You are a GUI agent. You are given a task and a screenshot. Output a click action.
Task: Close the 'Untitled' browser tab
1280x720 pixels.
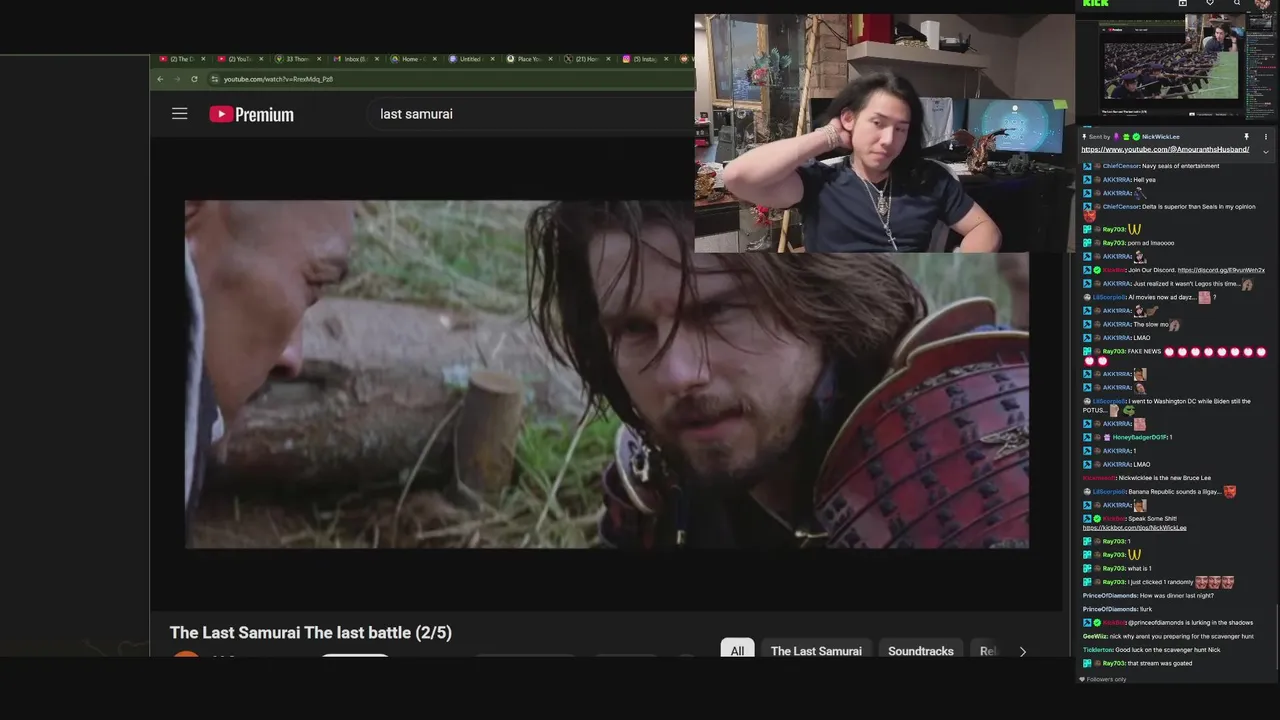tap(493, 59)
